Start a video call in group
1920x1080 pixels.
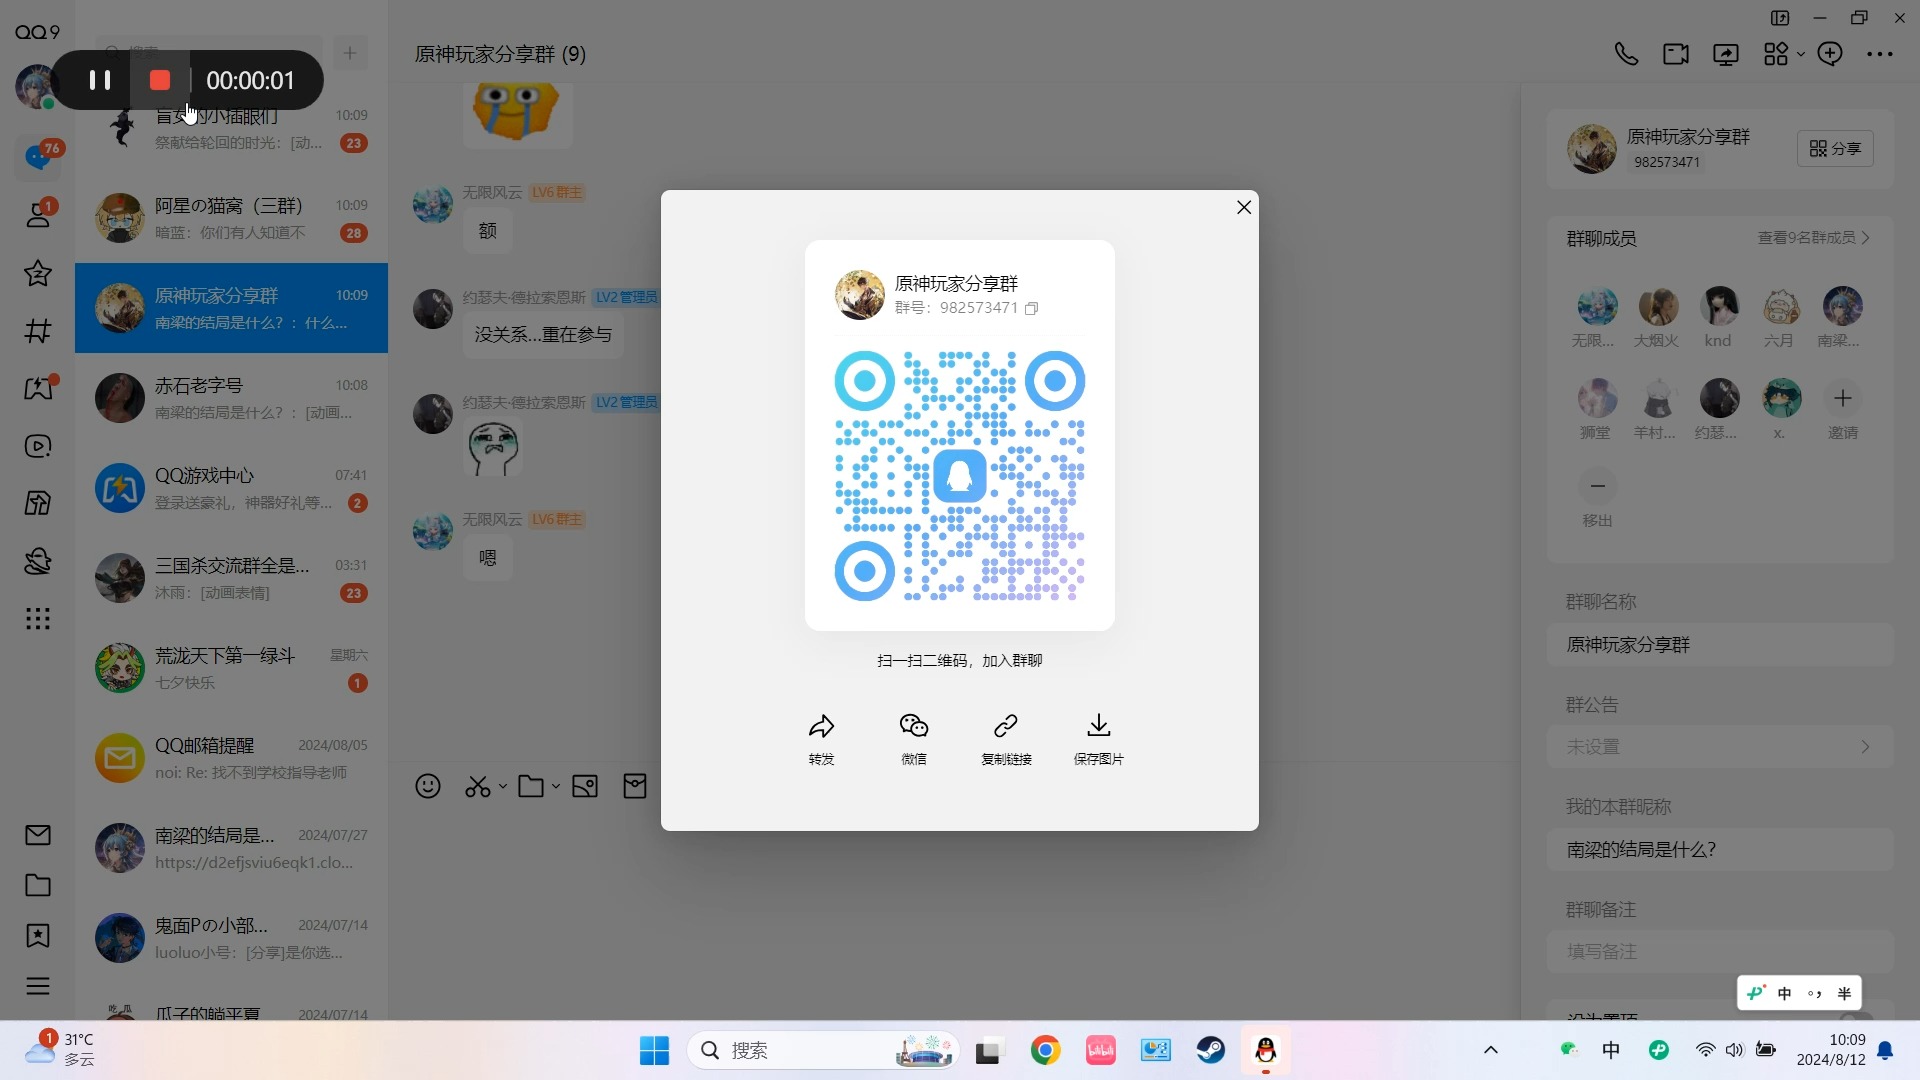click(x=1676, y=54)
